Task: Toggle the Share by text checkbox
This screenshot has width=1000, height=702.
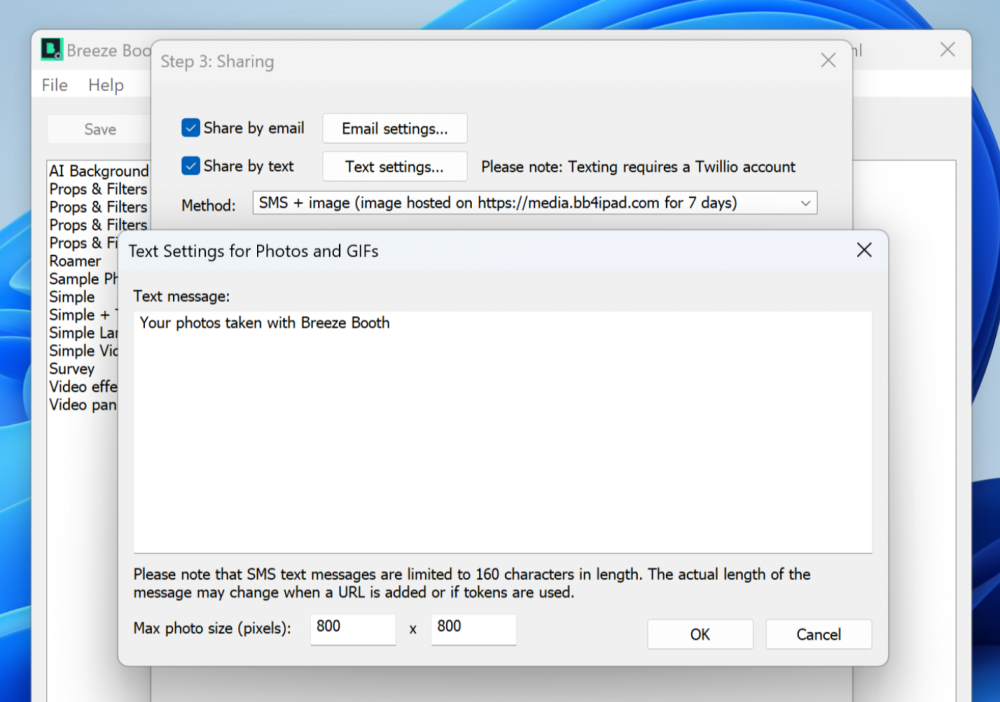Action: pos(190,166)
